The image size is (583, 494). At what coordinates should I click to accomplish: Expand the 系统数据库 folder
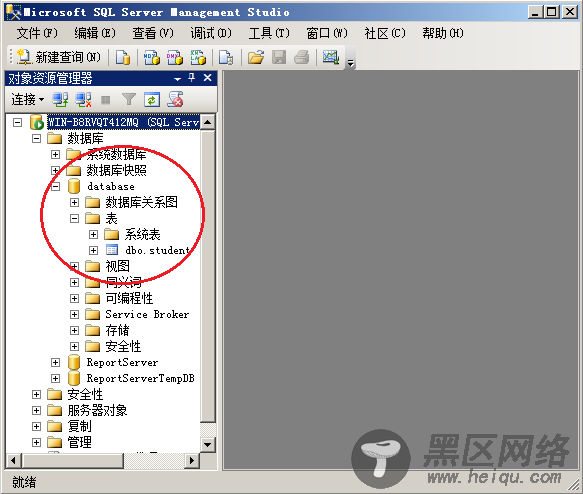55,154
